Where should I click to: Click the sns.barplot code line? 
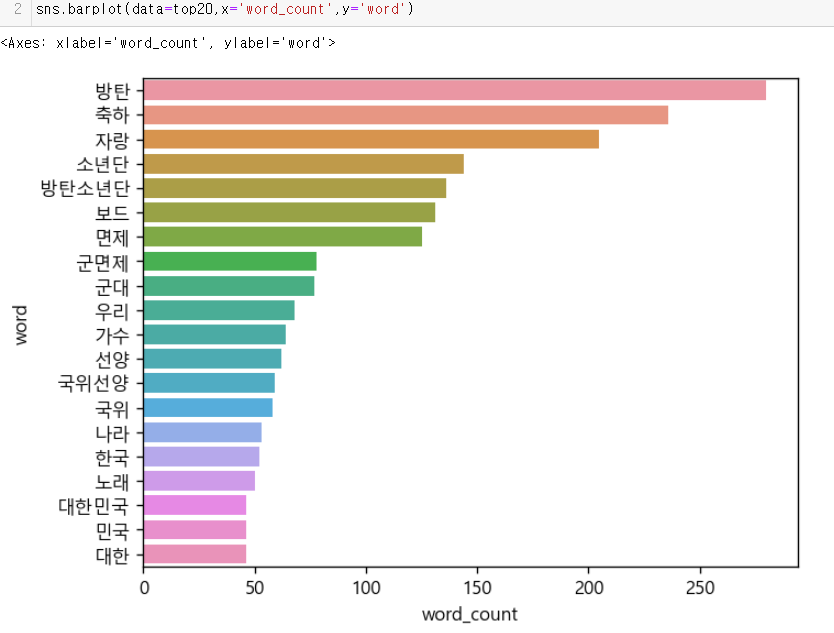point(224,9)
